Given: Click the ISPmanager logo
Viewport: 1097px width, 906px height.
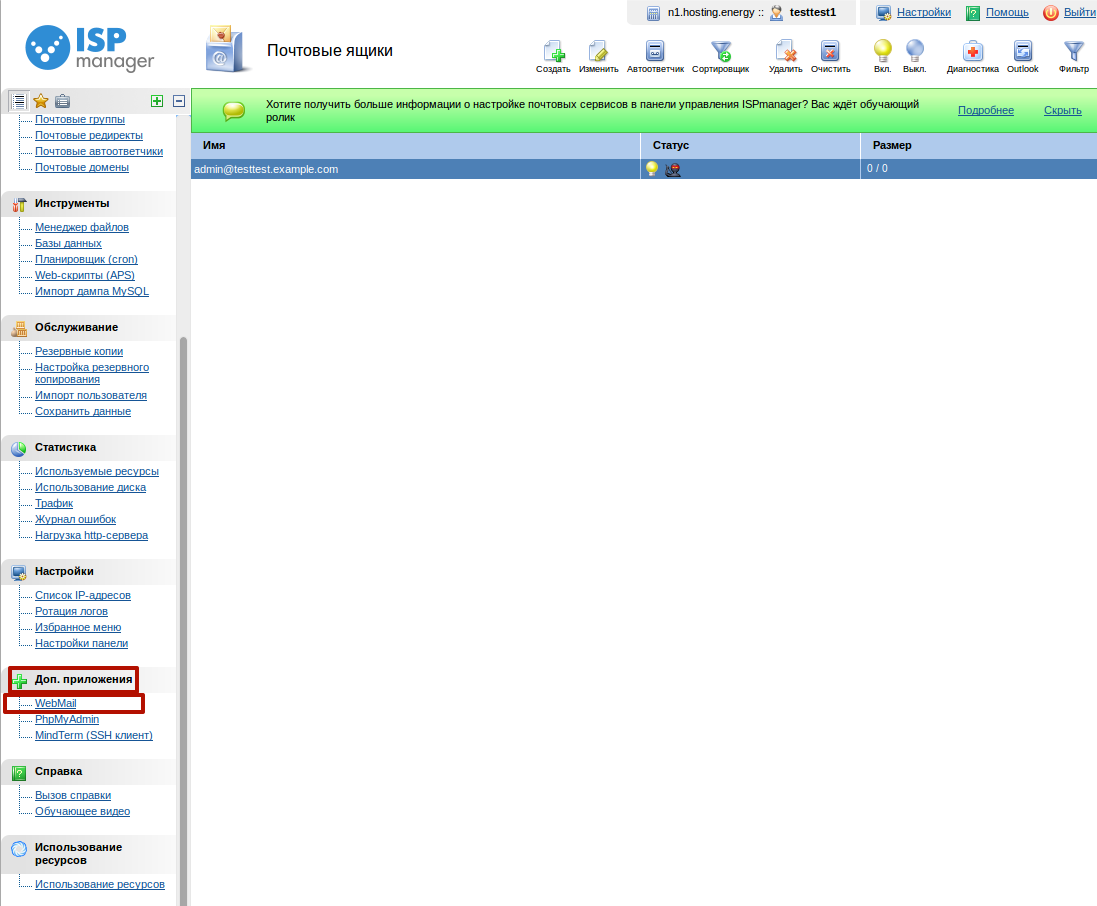Looking at the screenshot, I should [x=90, y=48].
